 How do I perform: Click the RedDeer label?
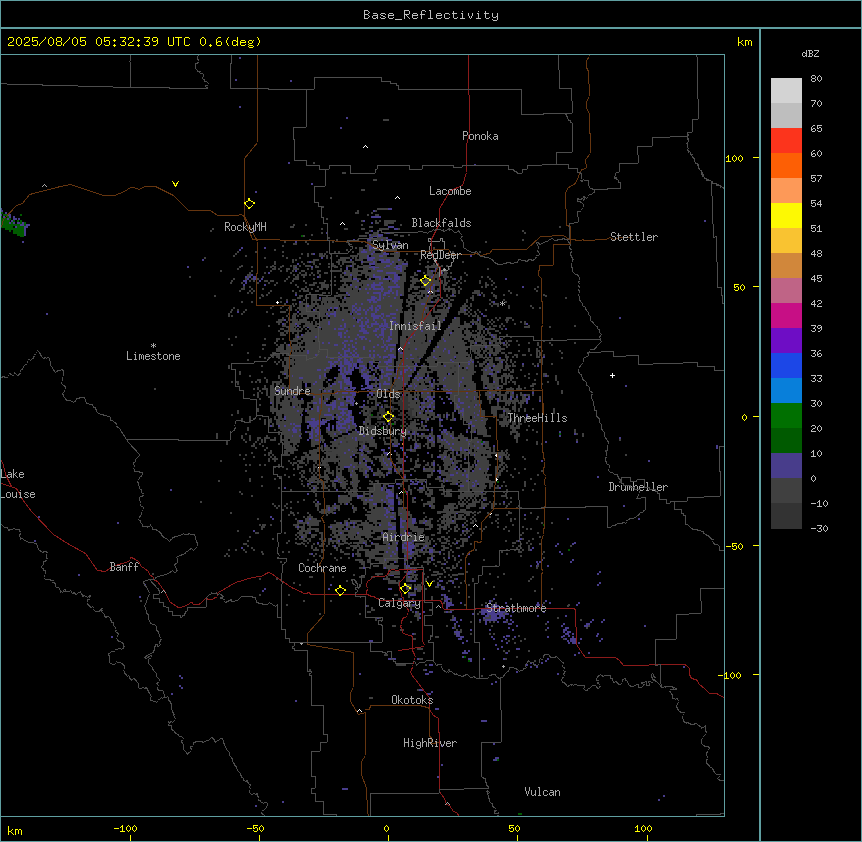point(440,255)
